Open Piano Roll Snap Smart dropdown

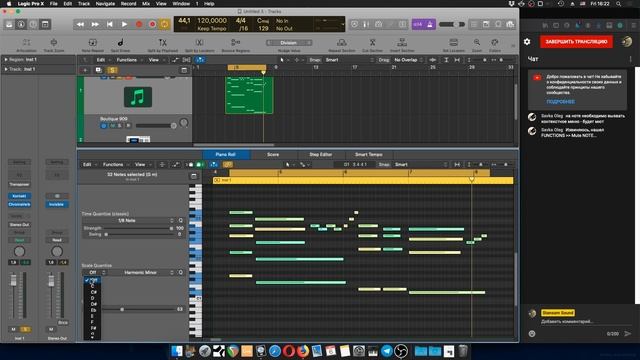pyautogui.click(x=420, y=164)
